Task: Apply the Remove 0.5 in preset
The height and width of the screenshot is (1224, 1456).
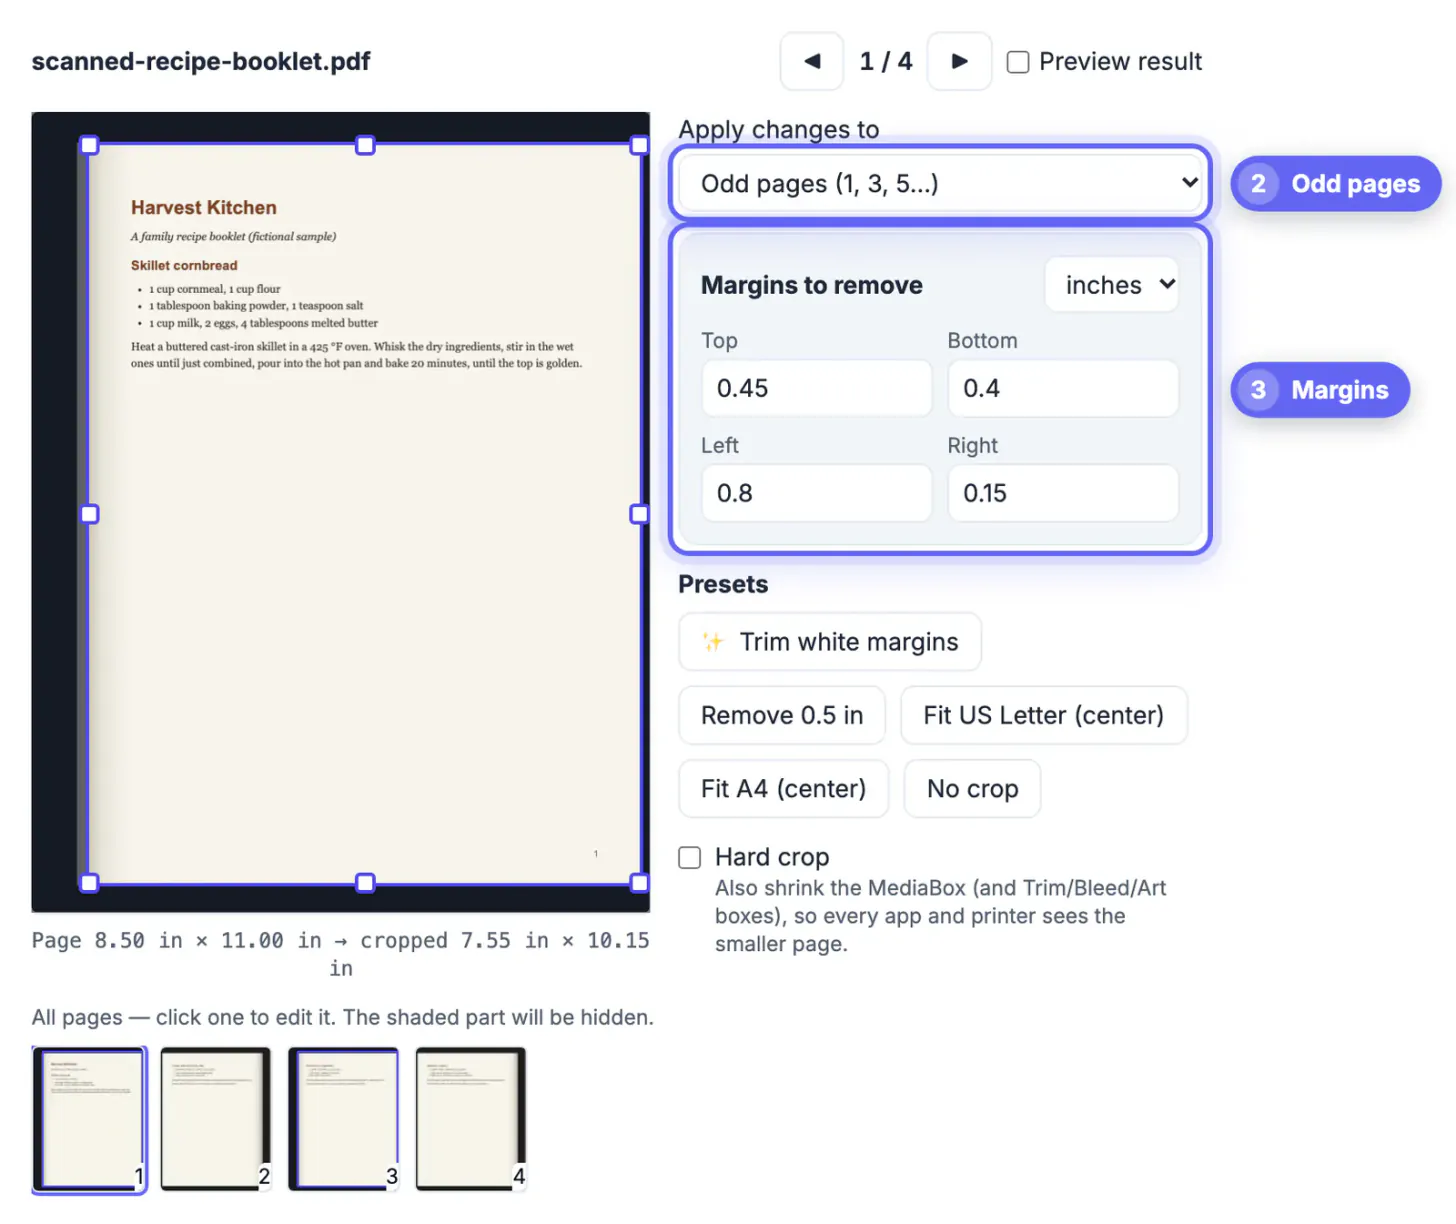Action: [782, 715]
